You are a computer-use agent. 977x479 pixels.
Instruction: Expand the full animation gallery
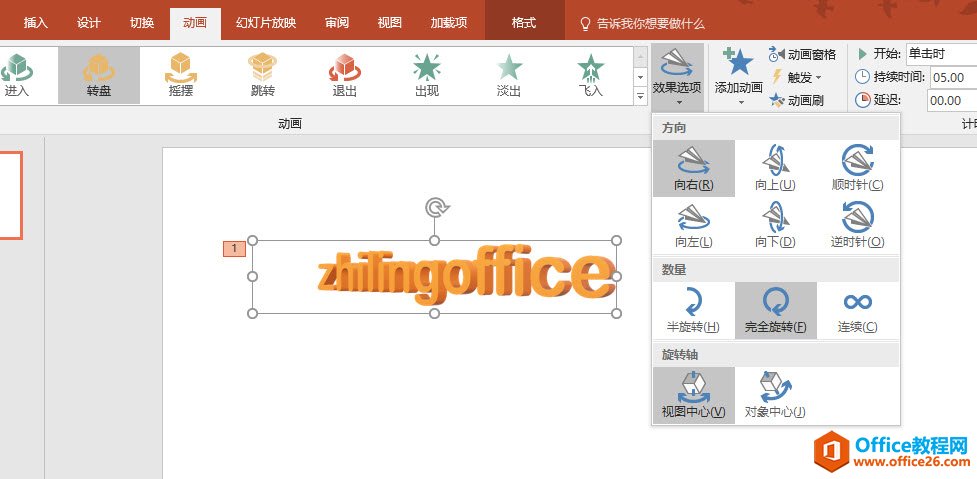[640, 96]
